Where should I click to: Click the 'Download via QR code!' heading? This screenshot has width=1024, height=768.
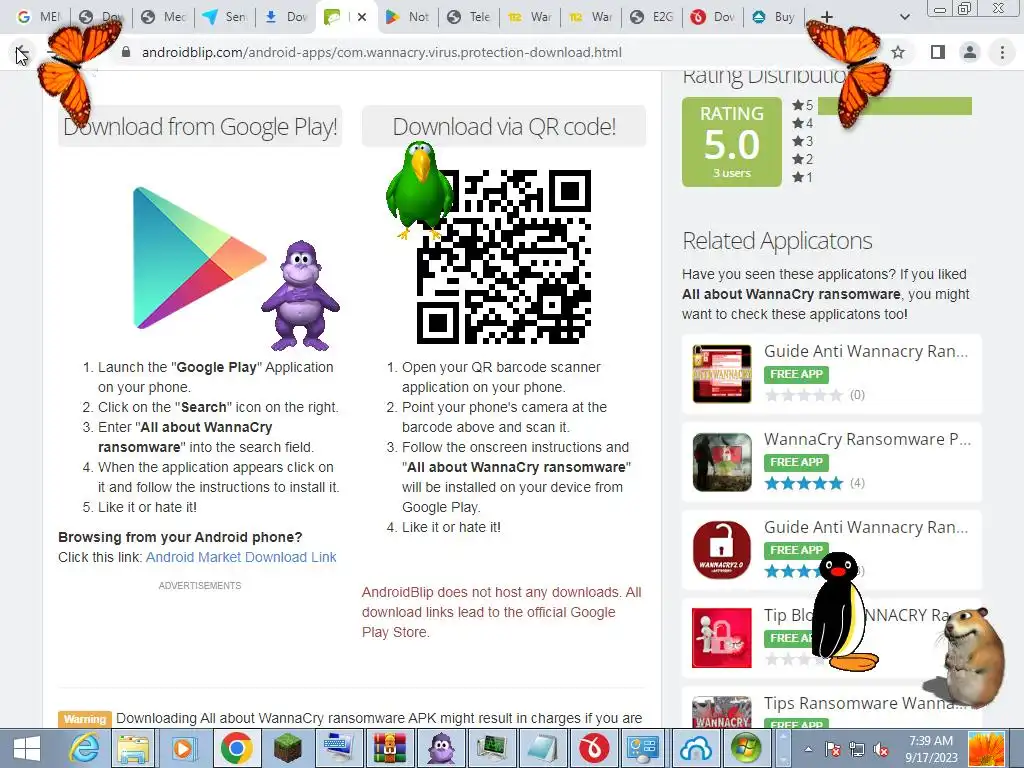pos(504,126)
